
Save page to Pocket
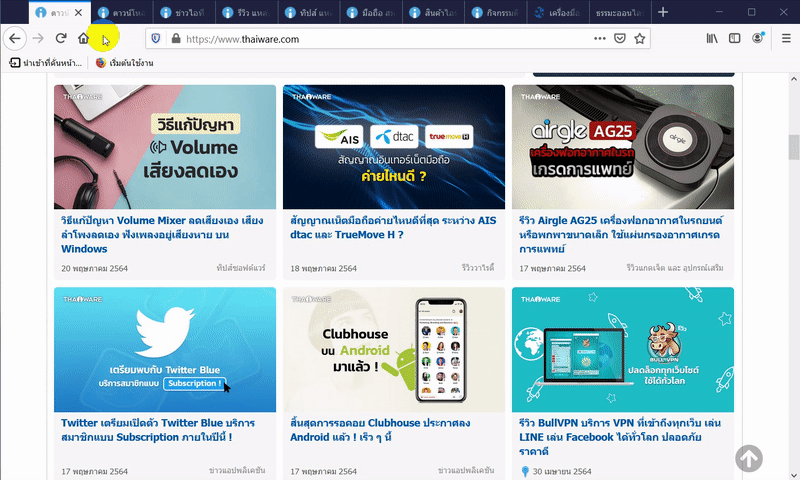(x=620, y=38)
